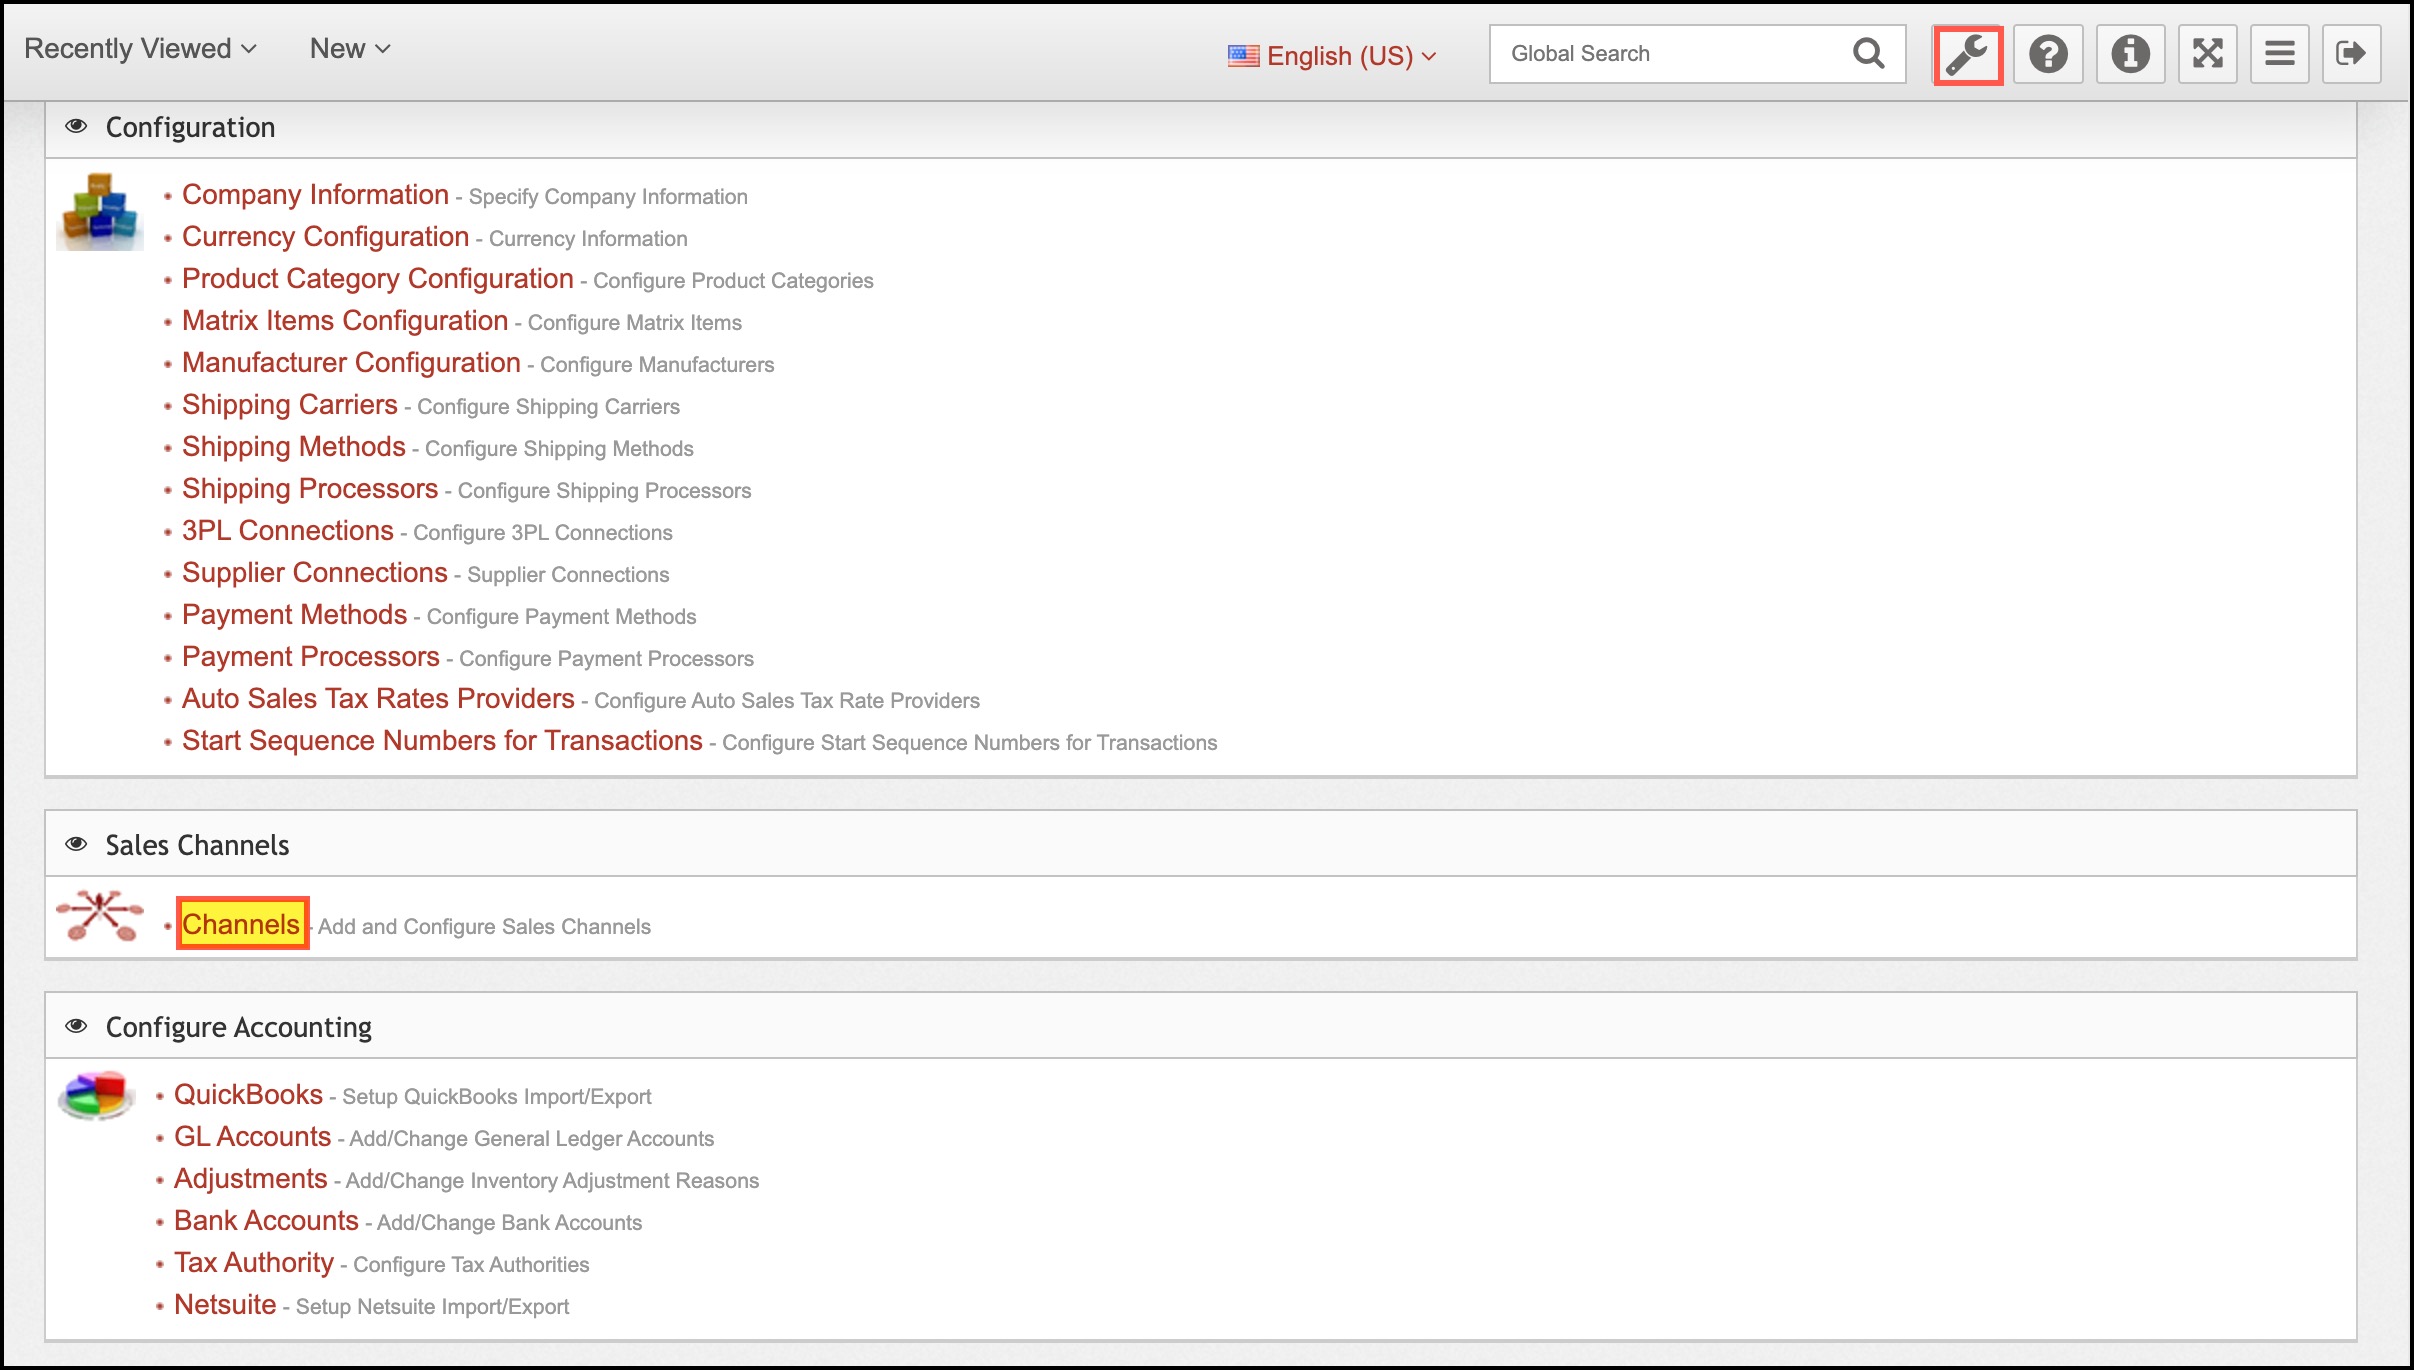
Task: Toggle the Sales Channels section eye icon
Action: 76,845
